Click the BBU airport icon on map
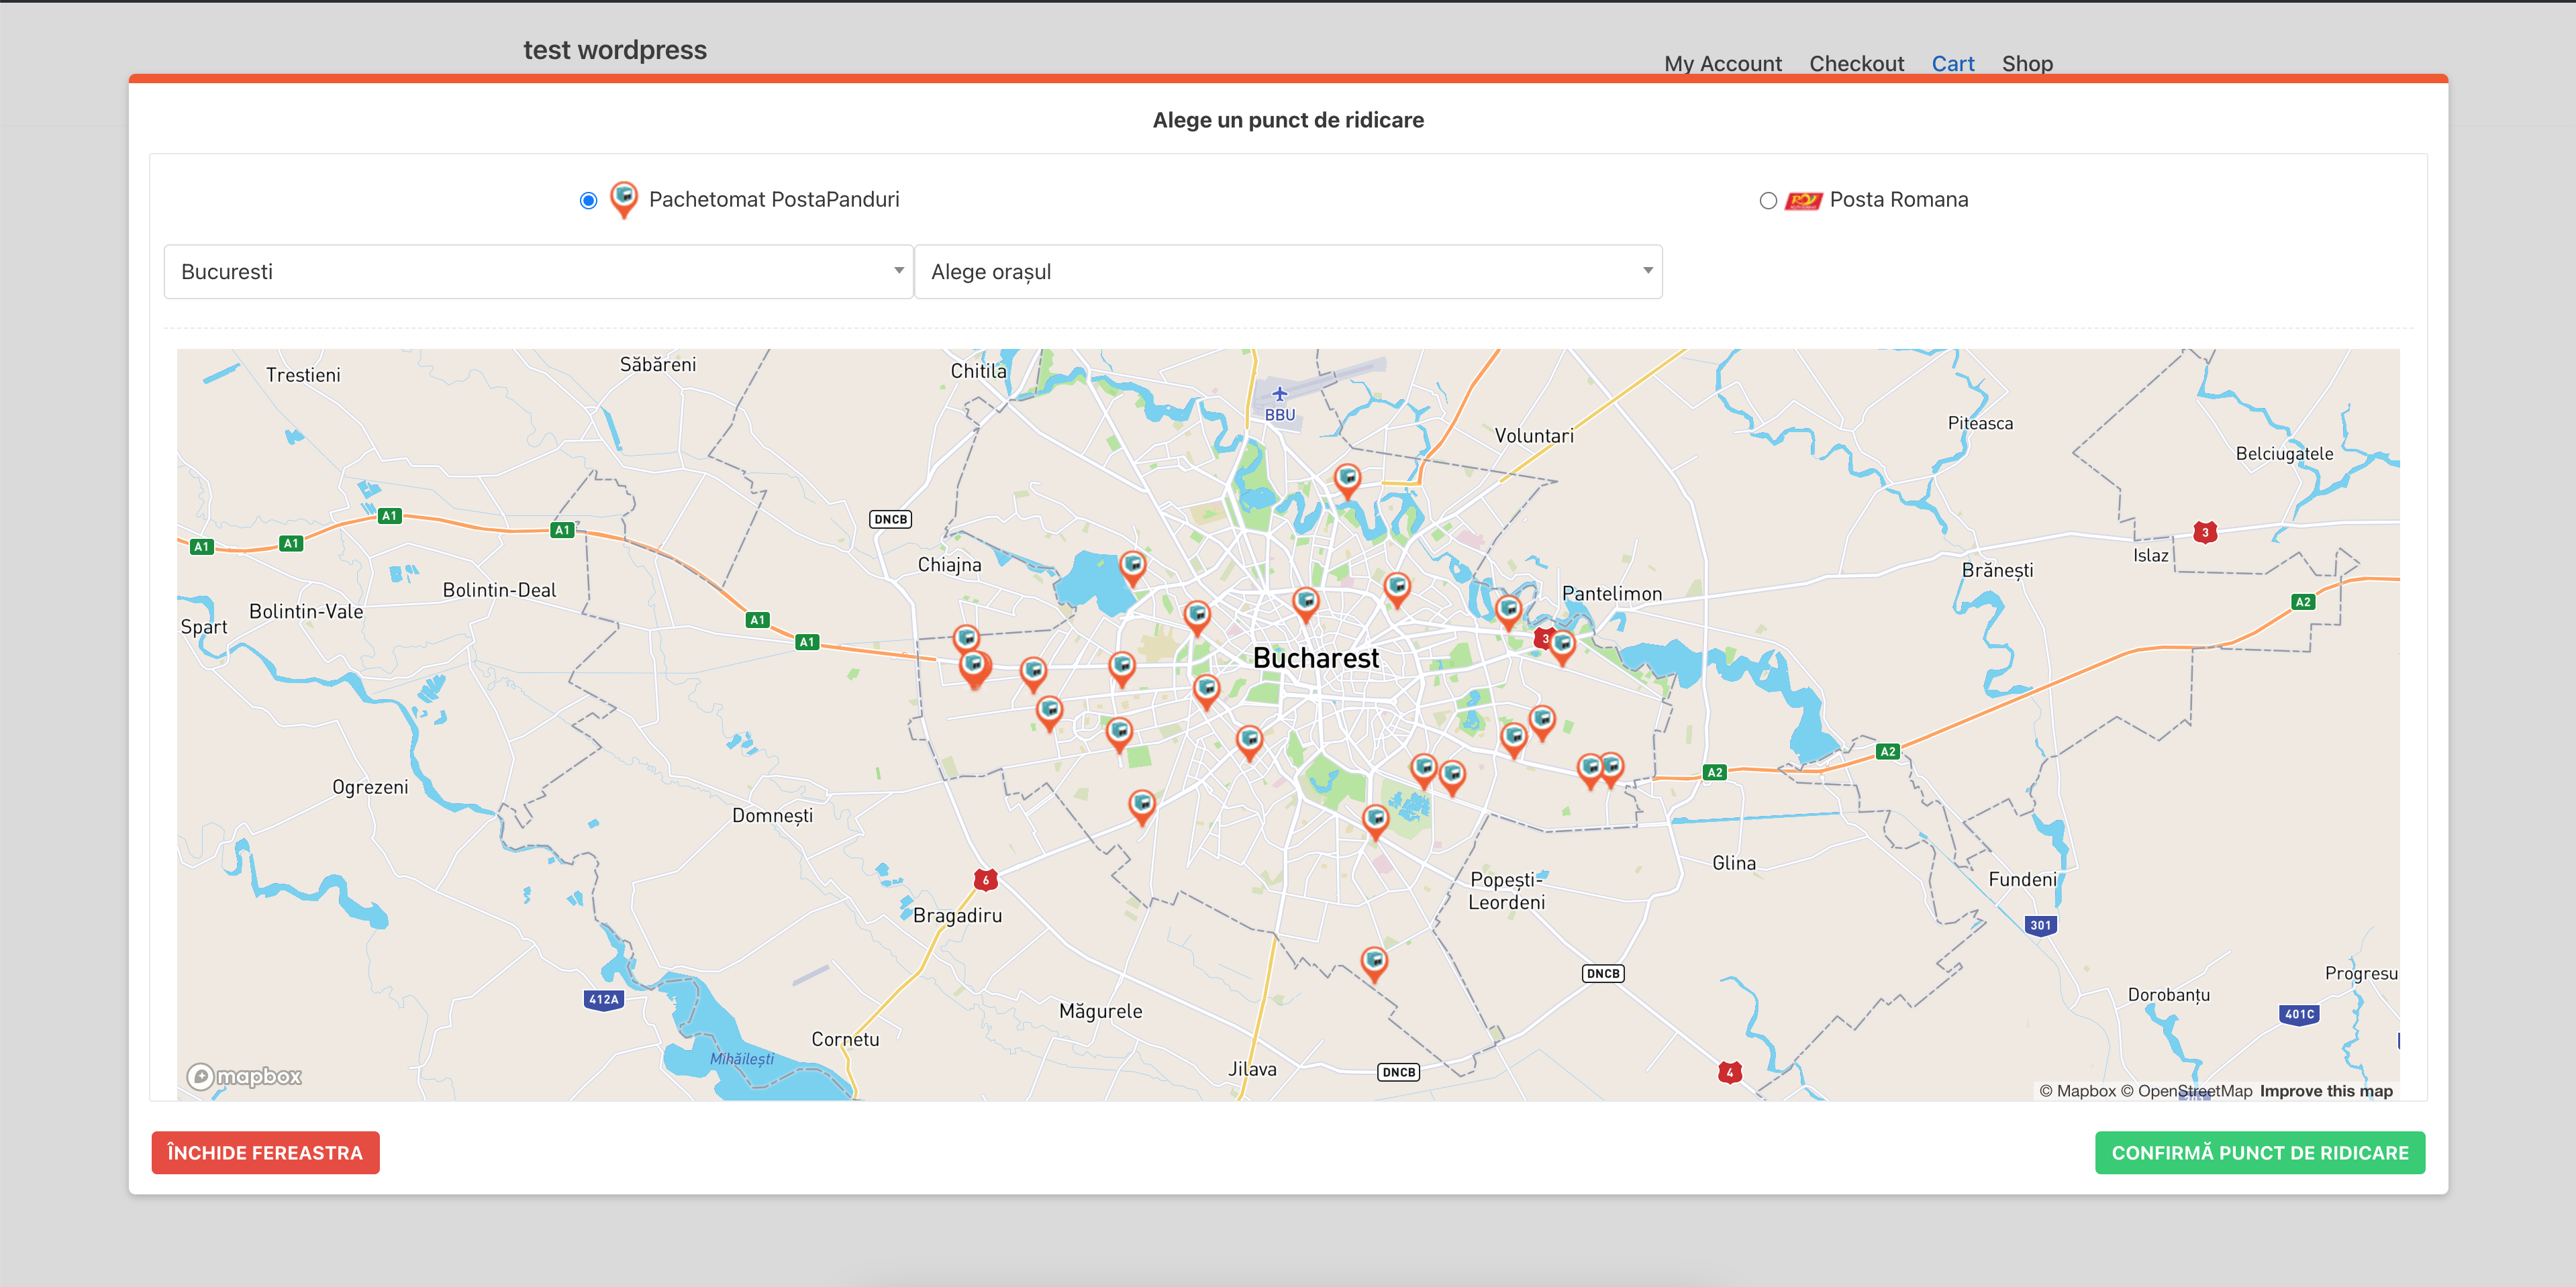The image size is (2576, 1287). click(1279, 394)
